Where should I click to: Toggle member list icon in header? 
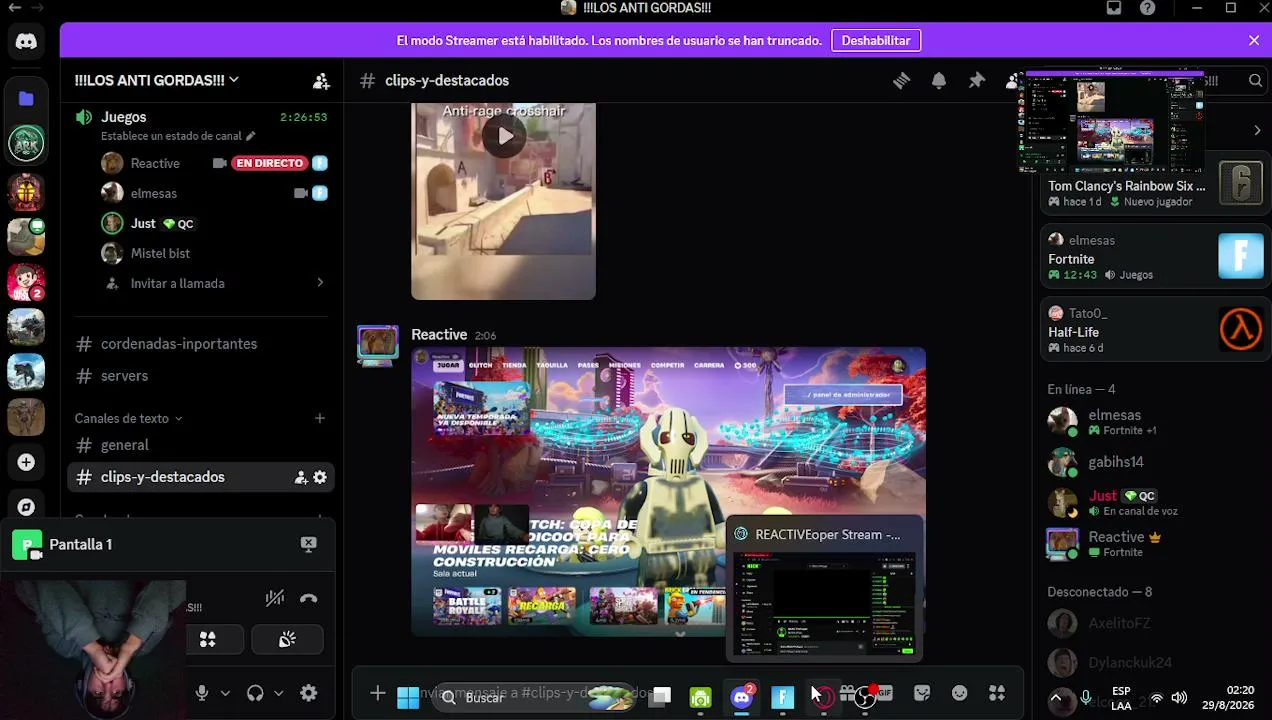(x=1014, y=81)
